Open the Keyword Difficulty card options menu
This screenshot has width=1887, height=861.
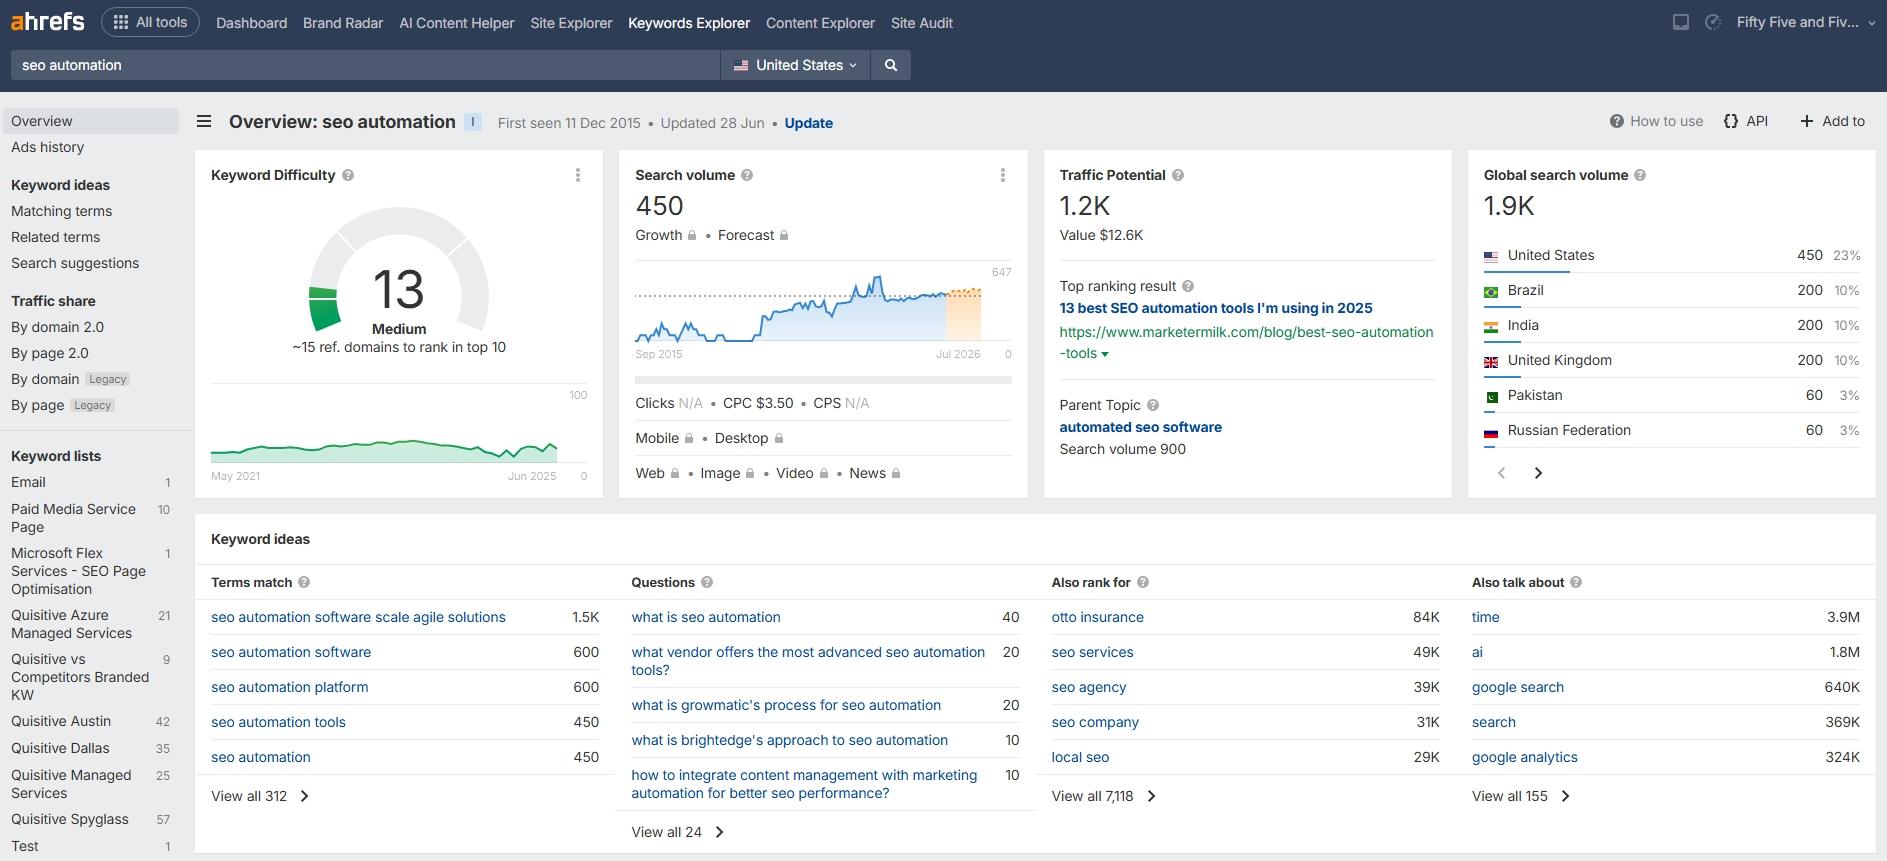[578, 175]
